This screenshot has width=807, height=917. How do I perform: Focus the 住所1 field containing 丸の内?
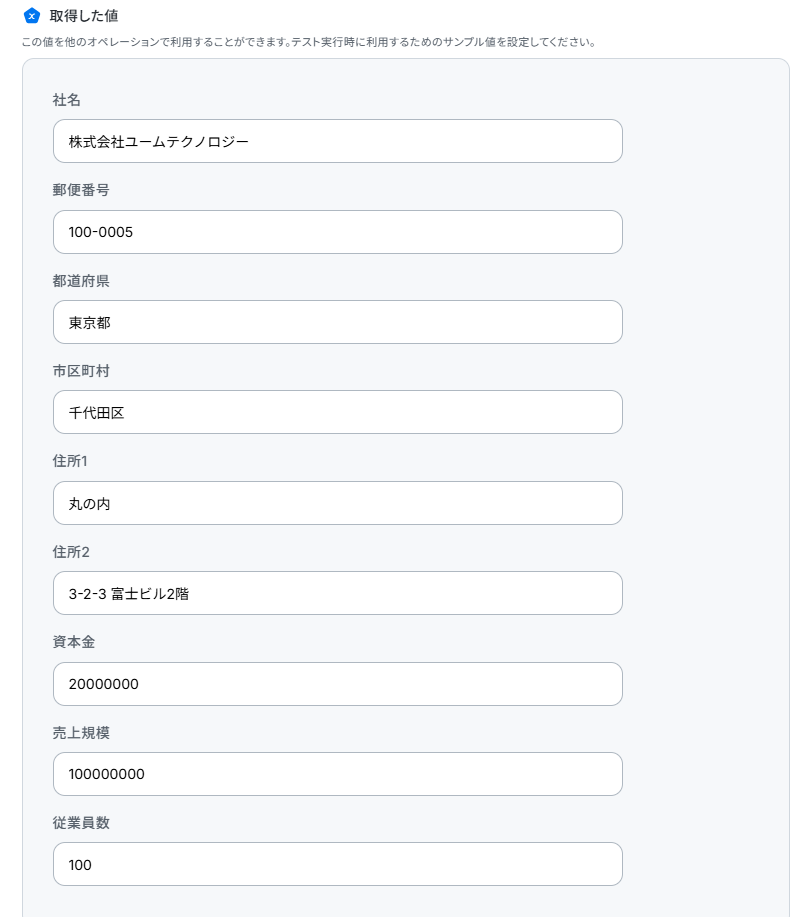(x=337, y=503)
